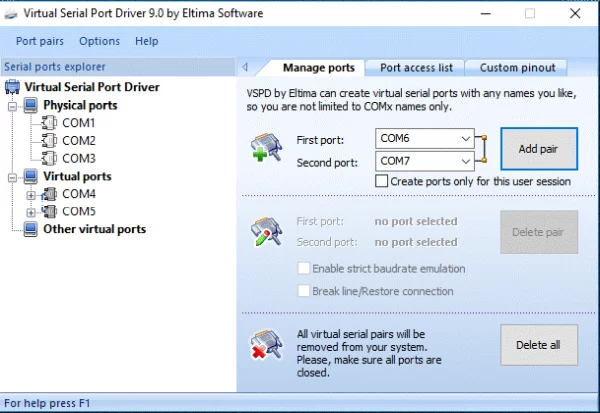
Task: Click the 'For help press F1' status text
Action: tap(47, 403)
